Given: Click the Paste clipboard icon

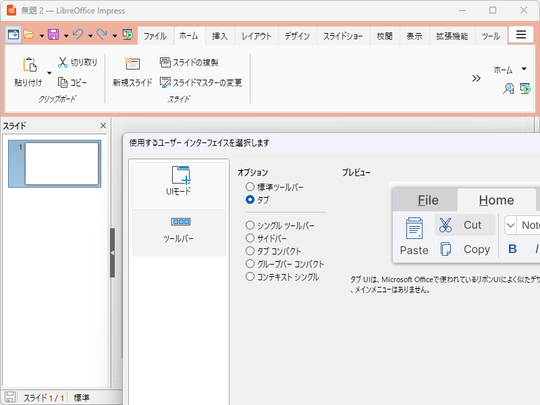Looking at the screenshot, I should point(30,65).
